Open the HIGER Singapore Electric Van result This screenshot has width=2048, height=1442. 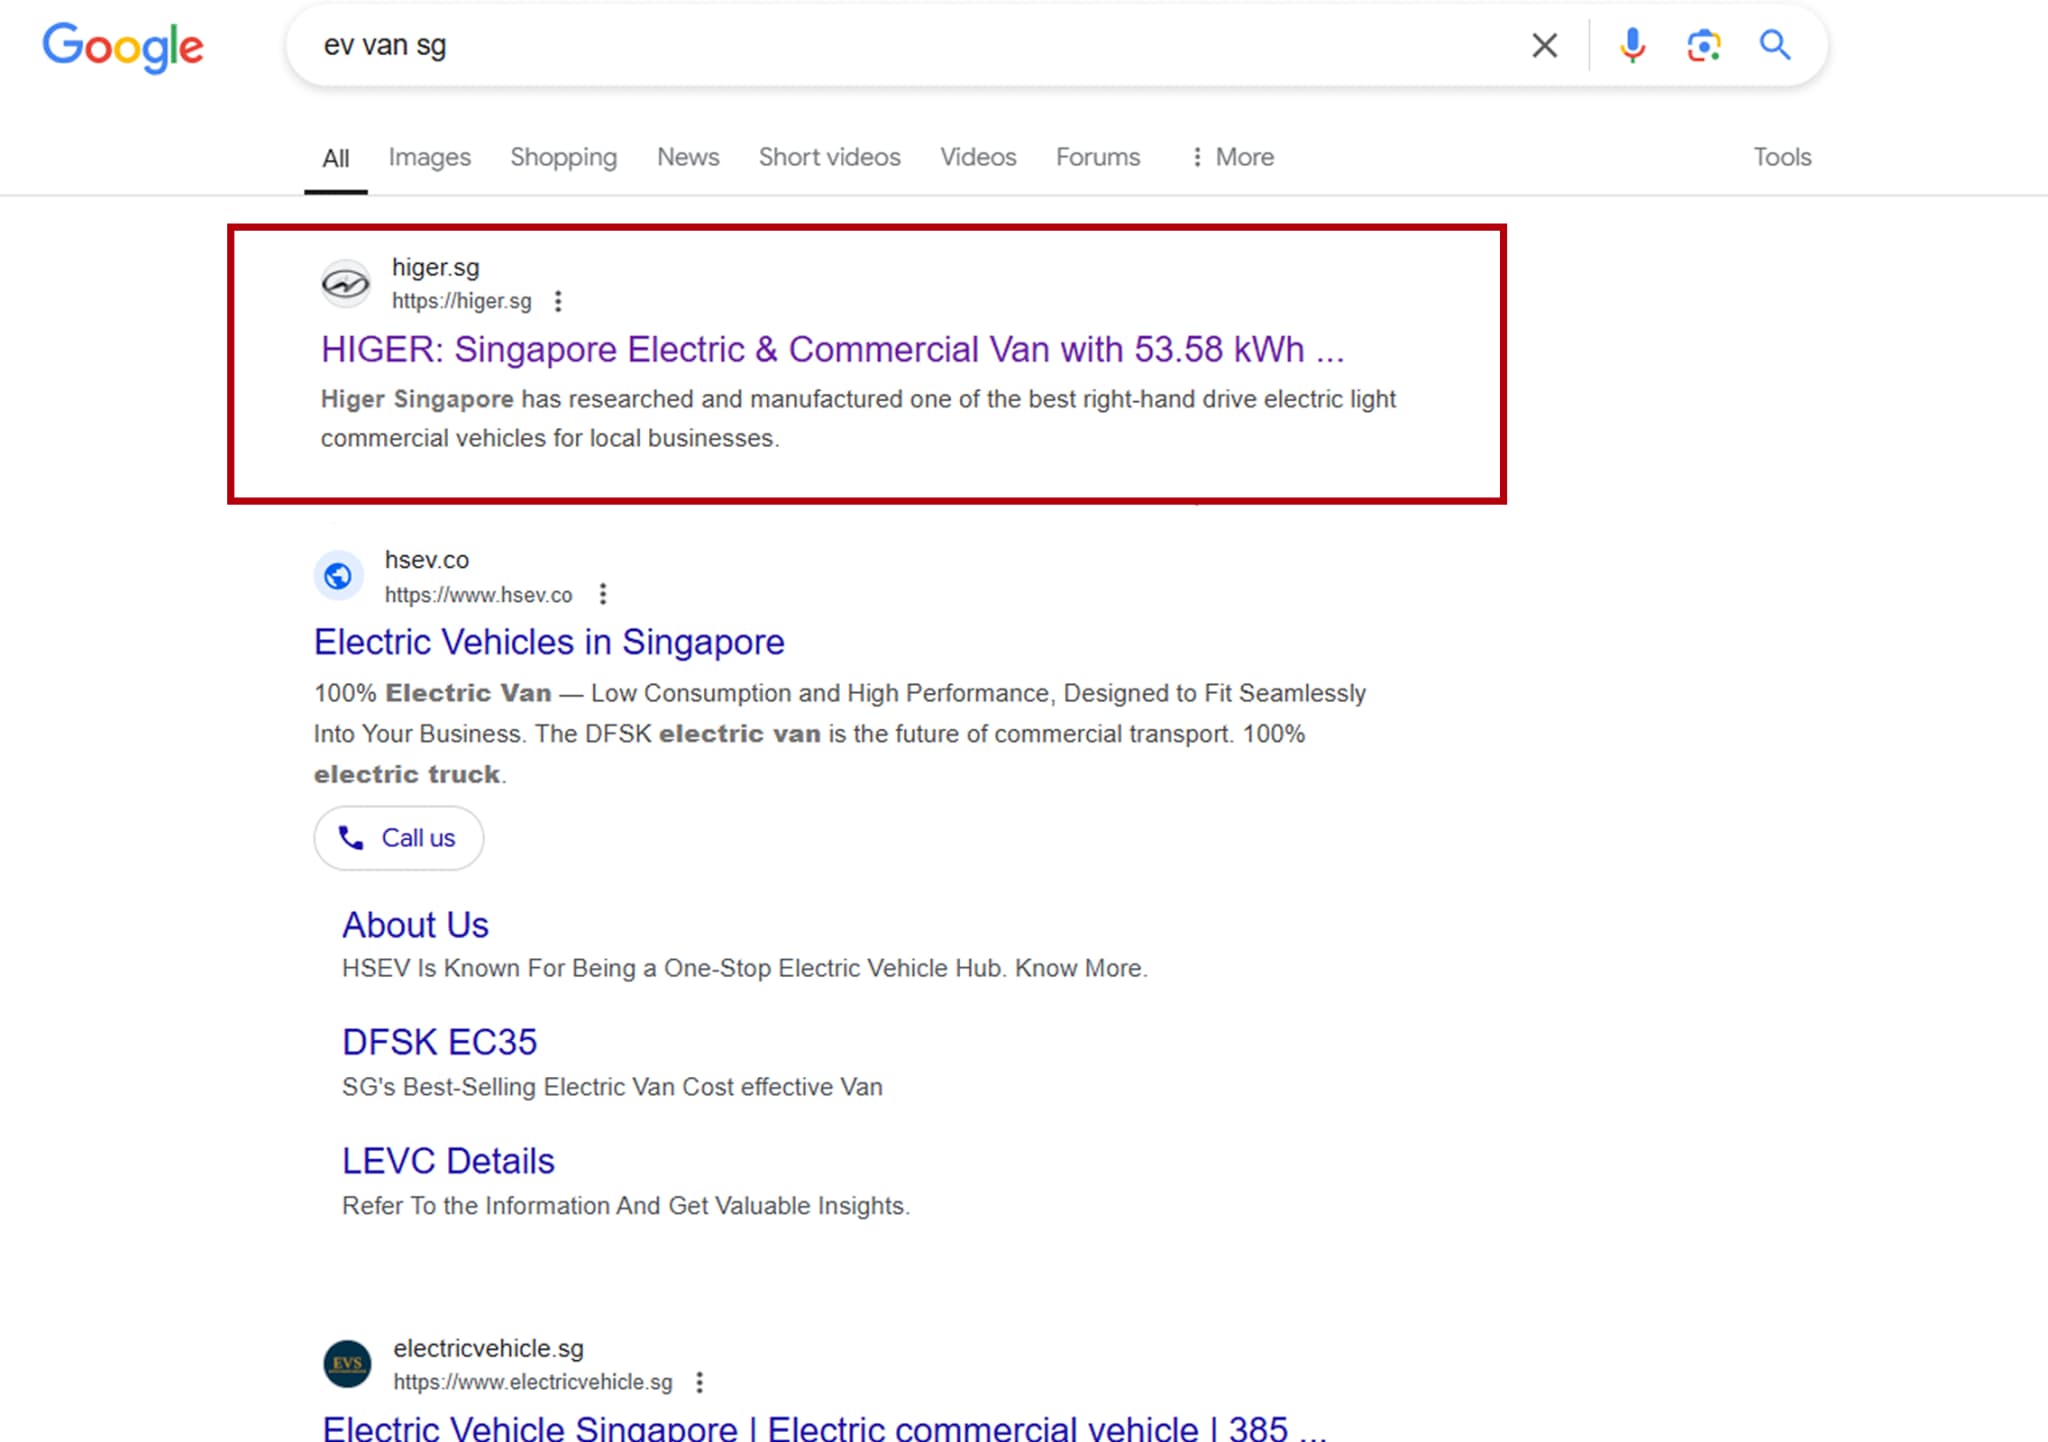(831, 350)
